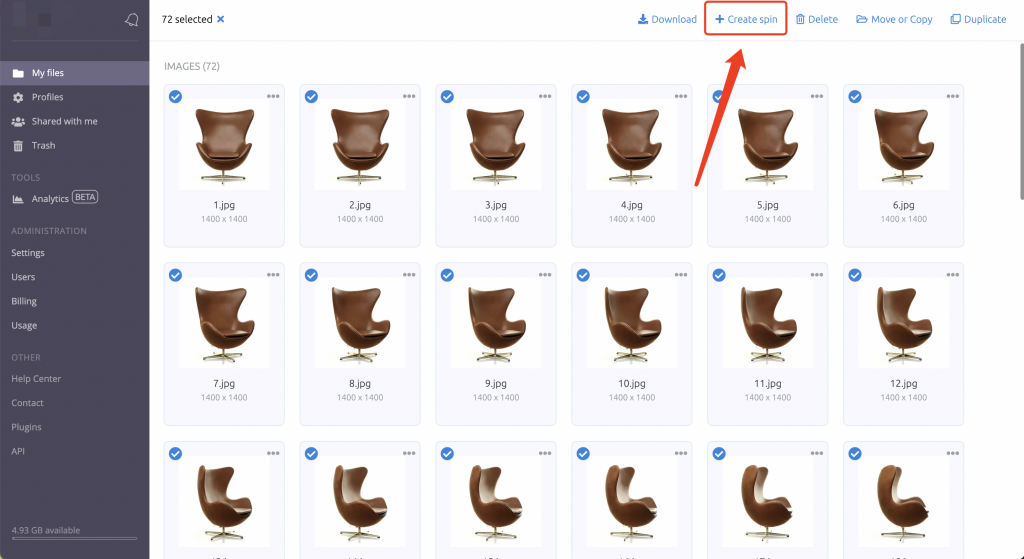The height and width of the screenshot is (559, 1024).
Task: Clear the 72 selected items with X
Action: click(221, 19)
